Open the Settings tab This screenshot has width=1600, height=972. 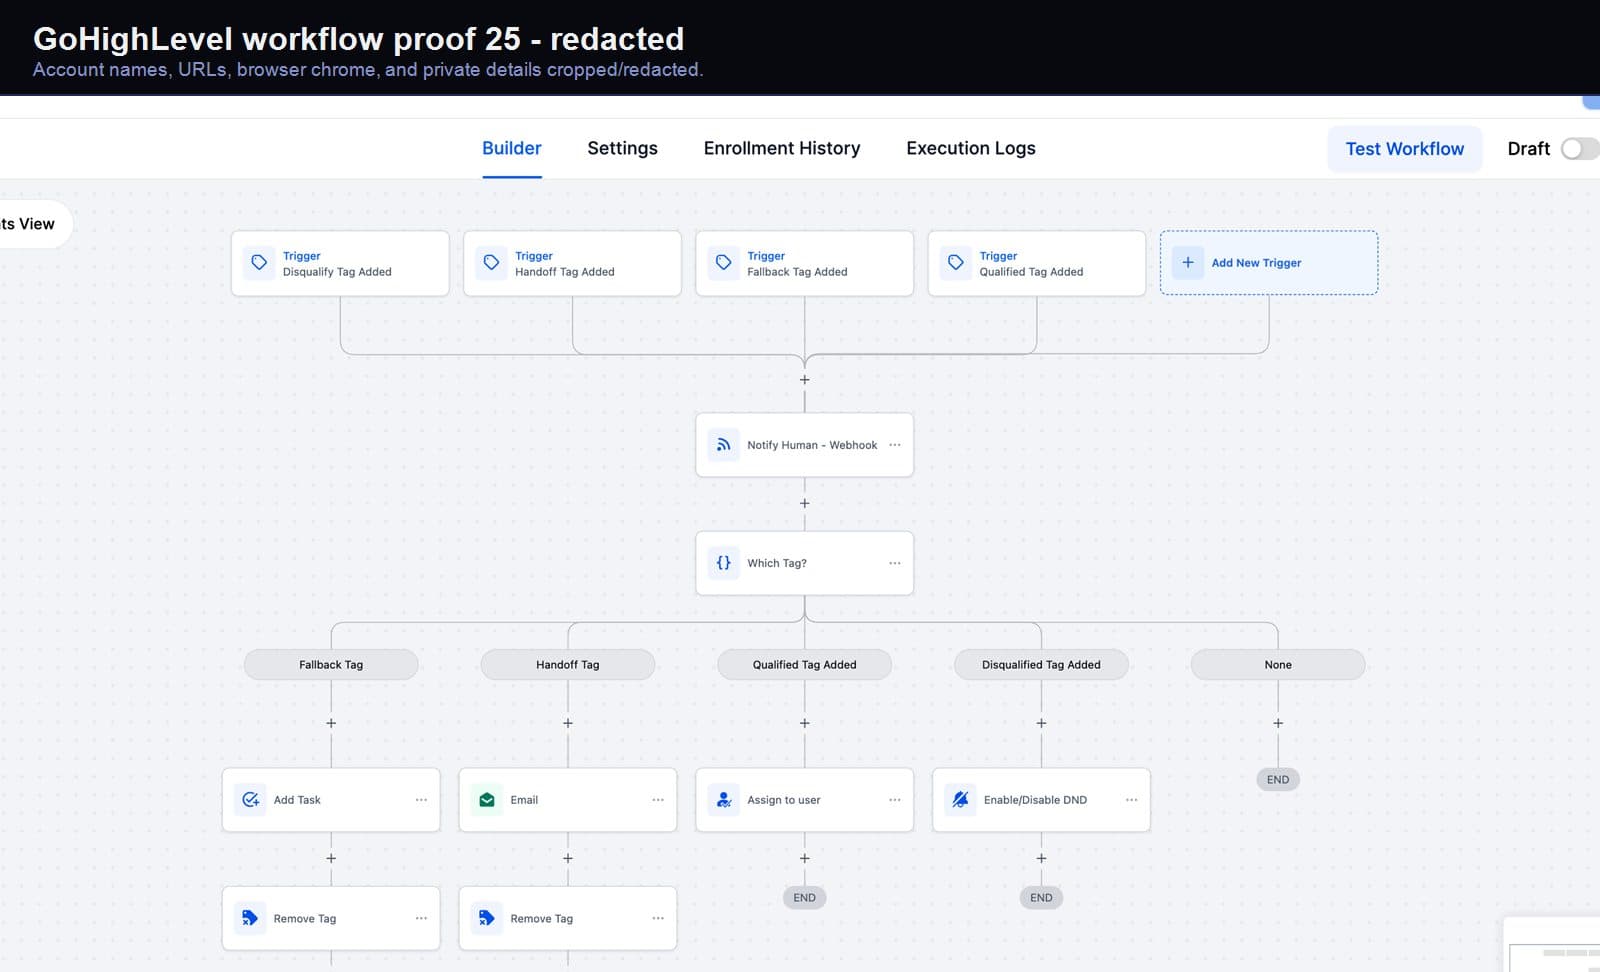pos(622,148)
